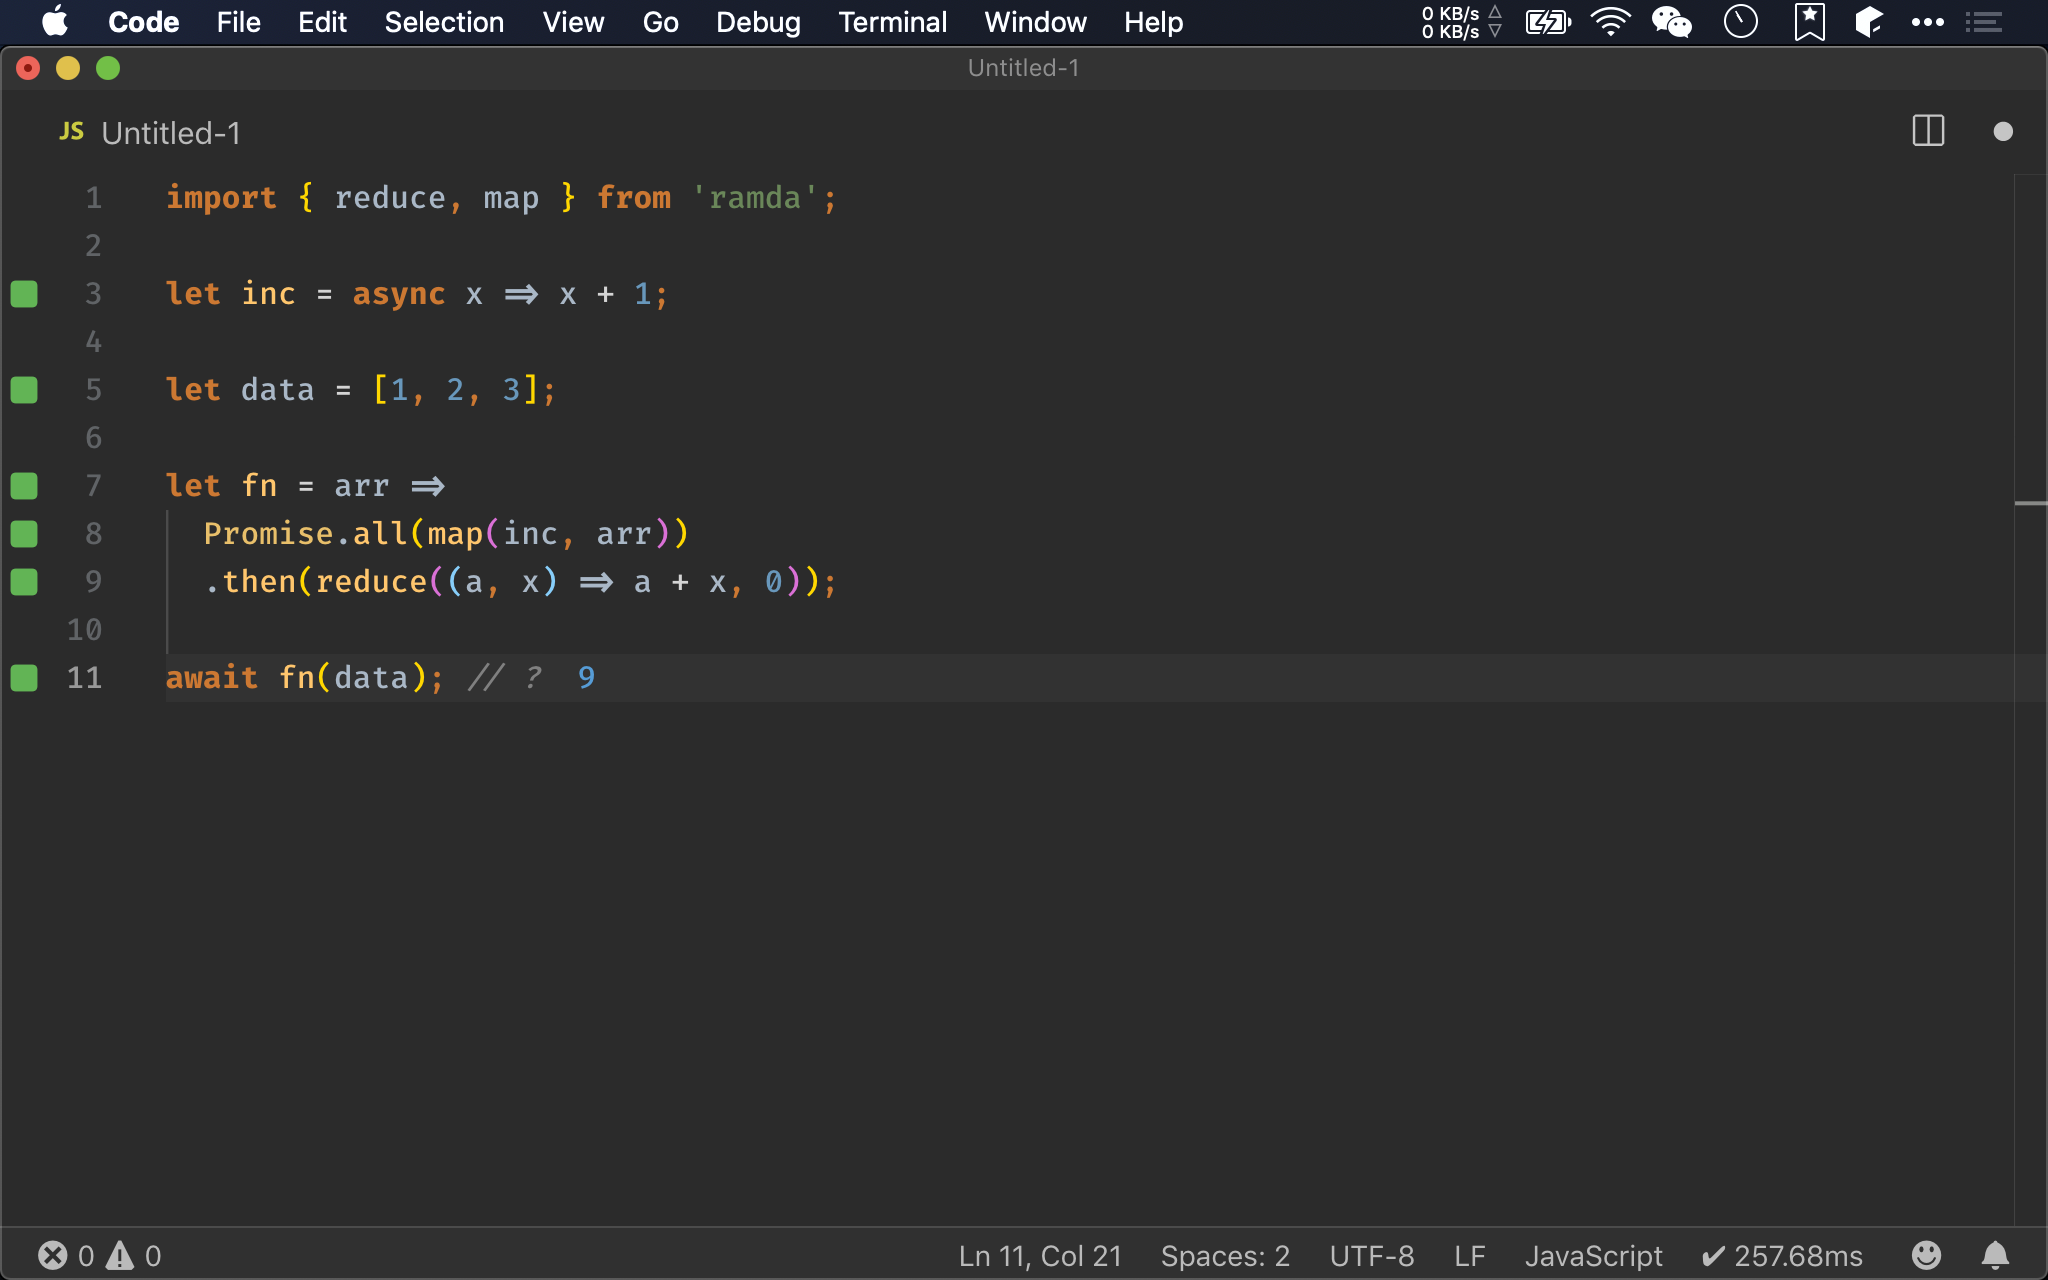Click Promise.all on line 8
Viewport: 2048px width, 1280px height.
tap(305, 534)
